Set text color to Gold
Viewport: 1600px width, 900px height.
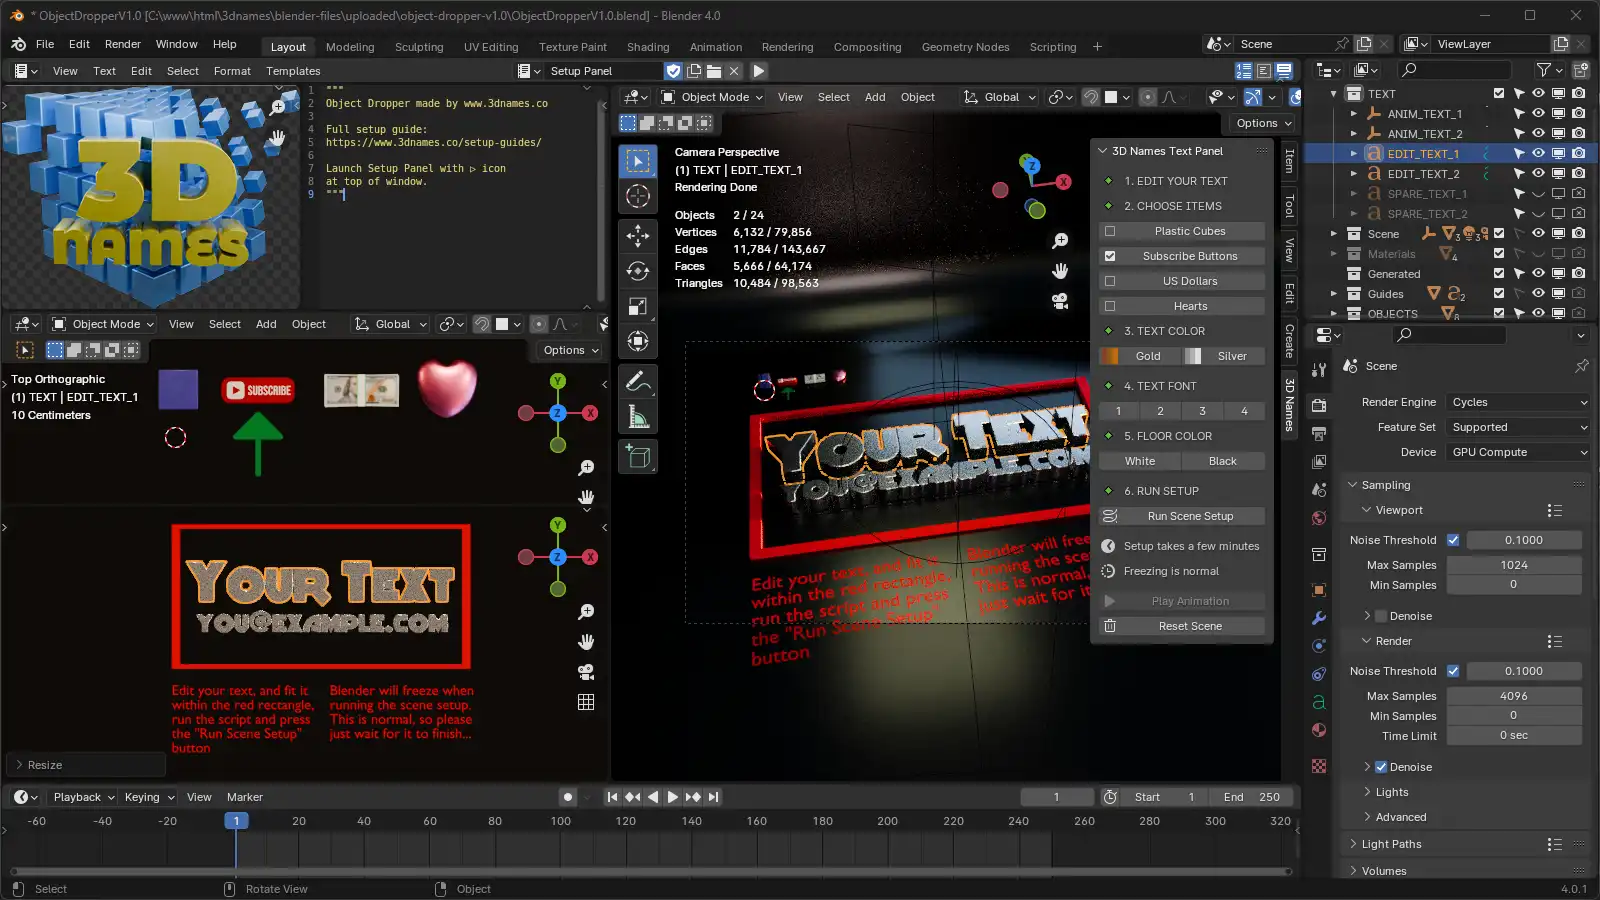click(x=1139, y=356)
